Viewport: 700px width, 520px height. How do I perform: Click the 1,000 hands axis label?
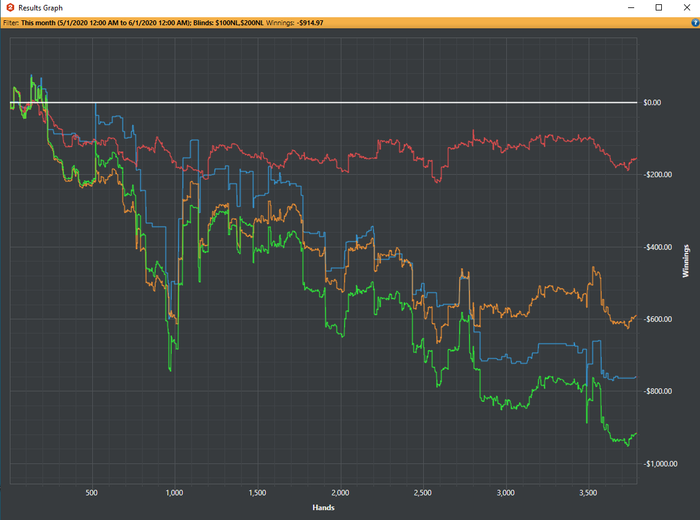174,493
